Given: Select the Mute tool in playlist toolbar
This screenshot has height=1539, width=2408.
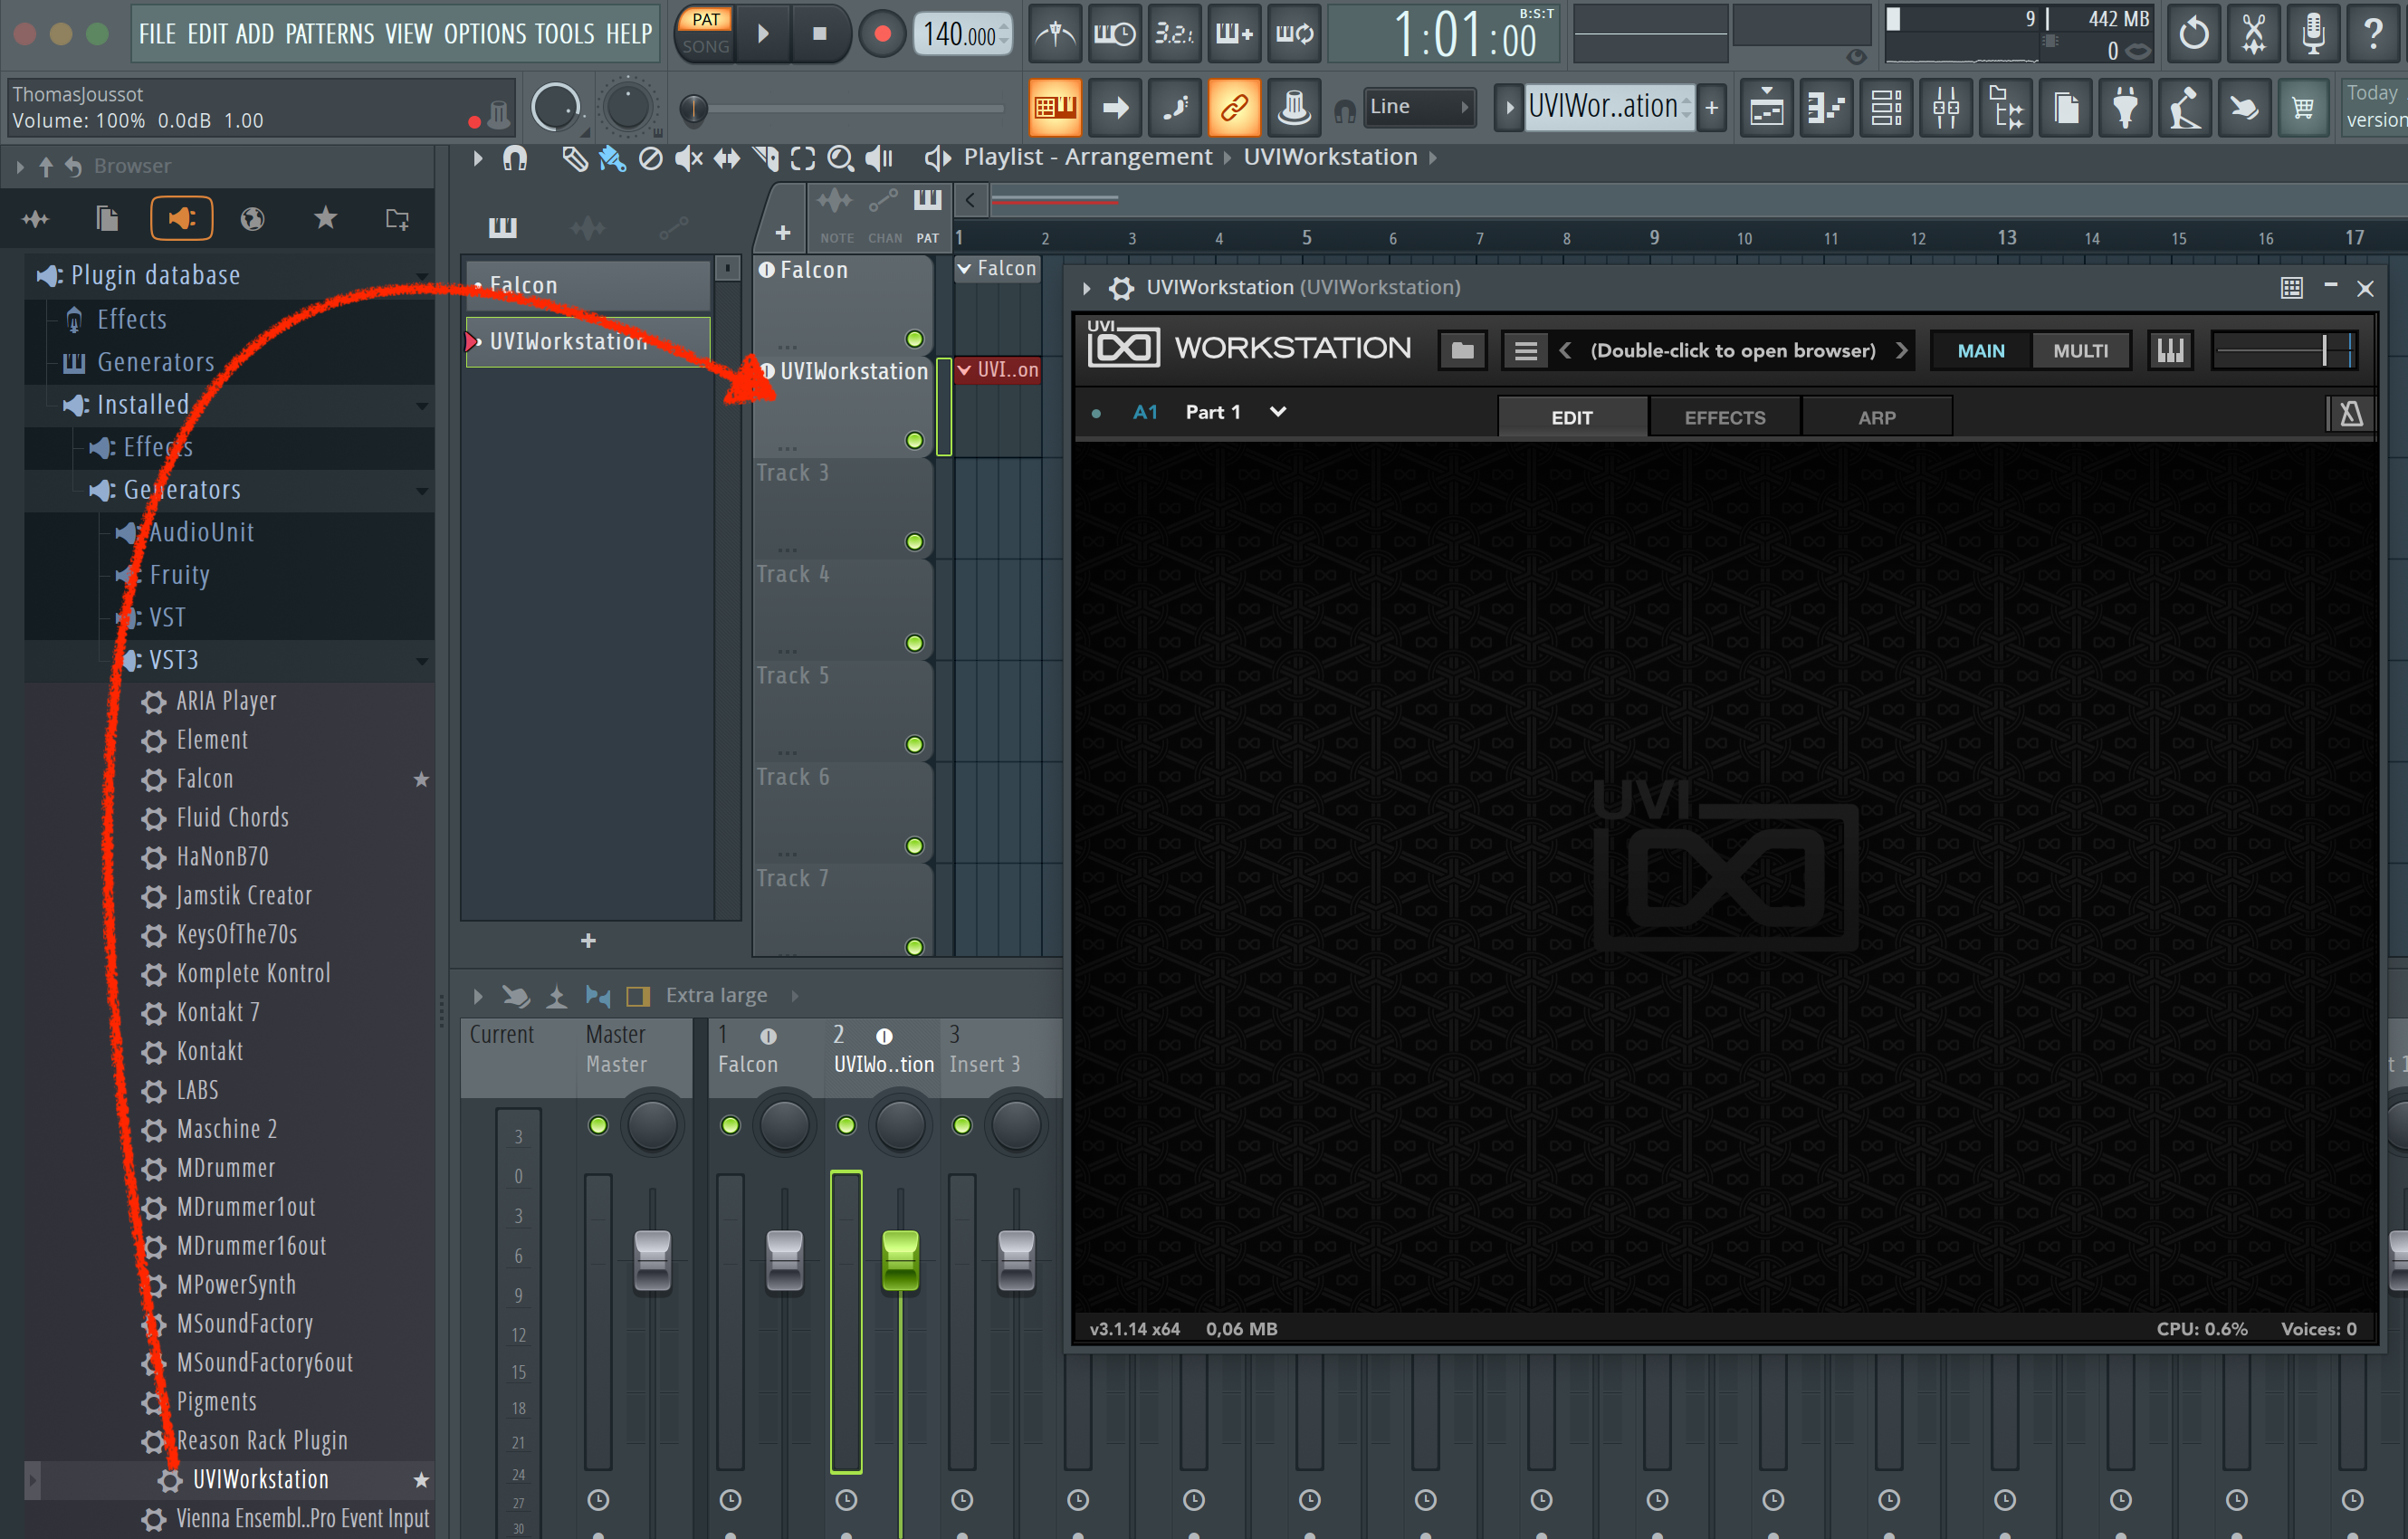Looking at the screenshot, I should click(688, 158).
